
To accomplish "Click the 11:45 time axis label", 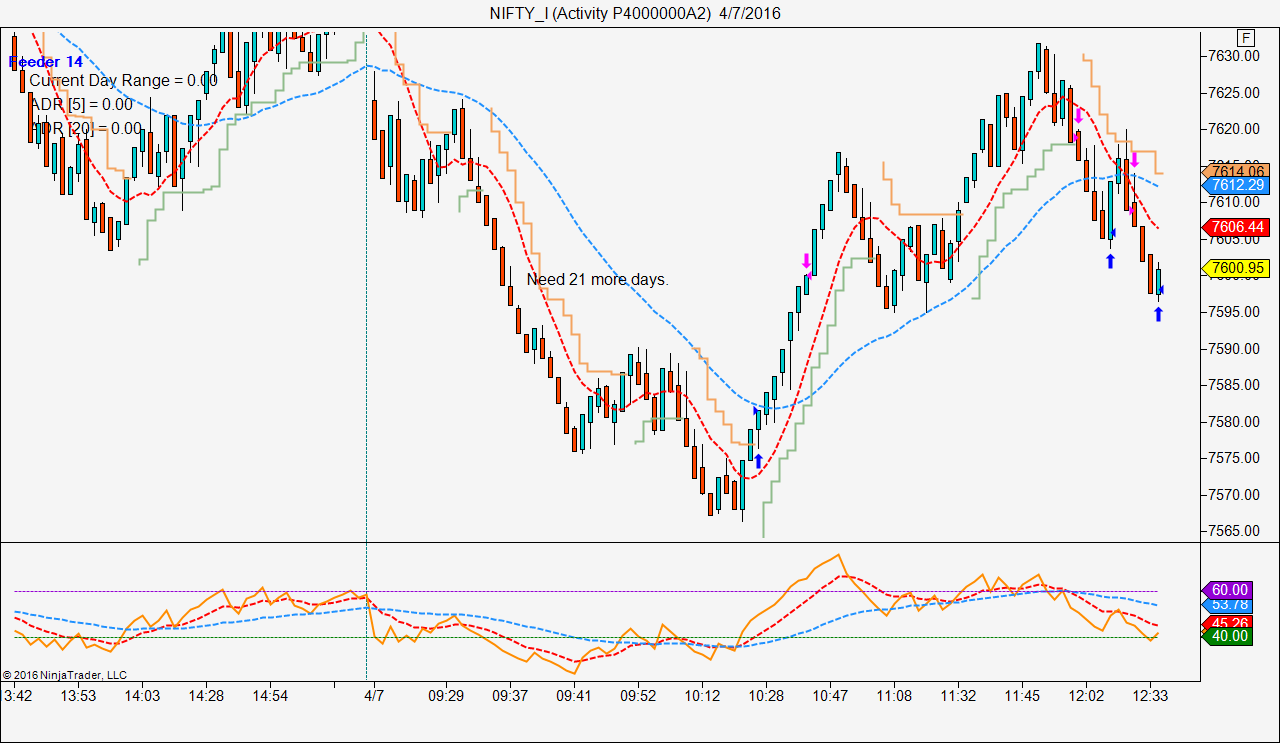I will [1022, 696].
